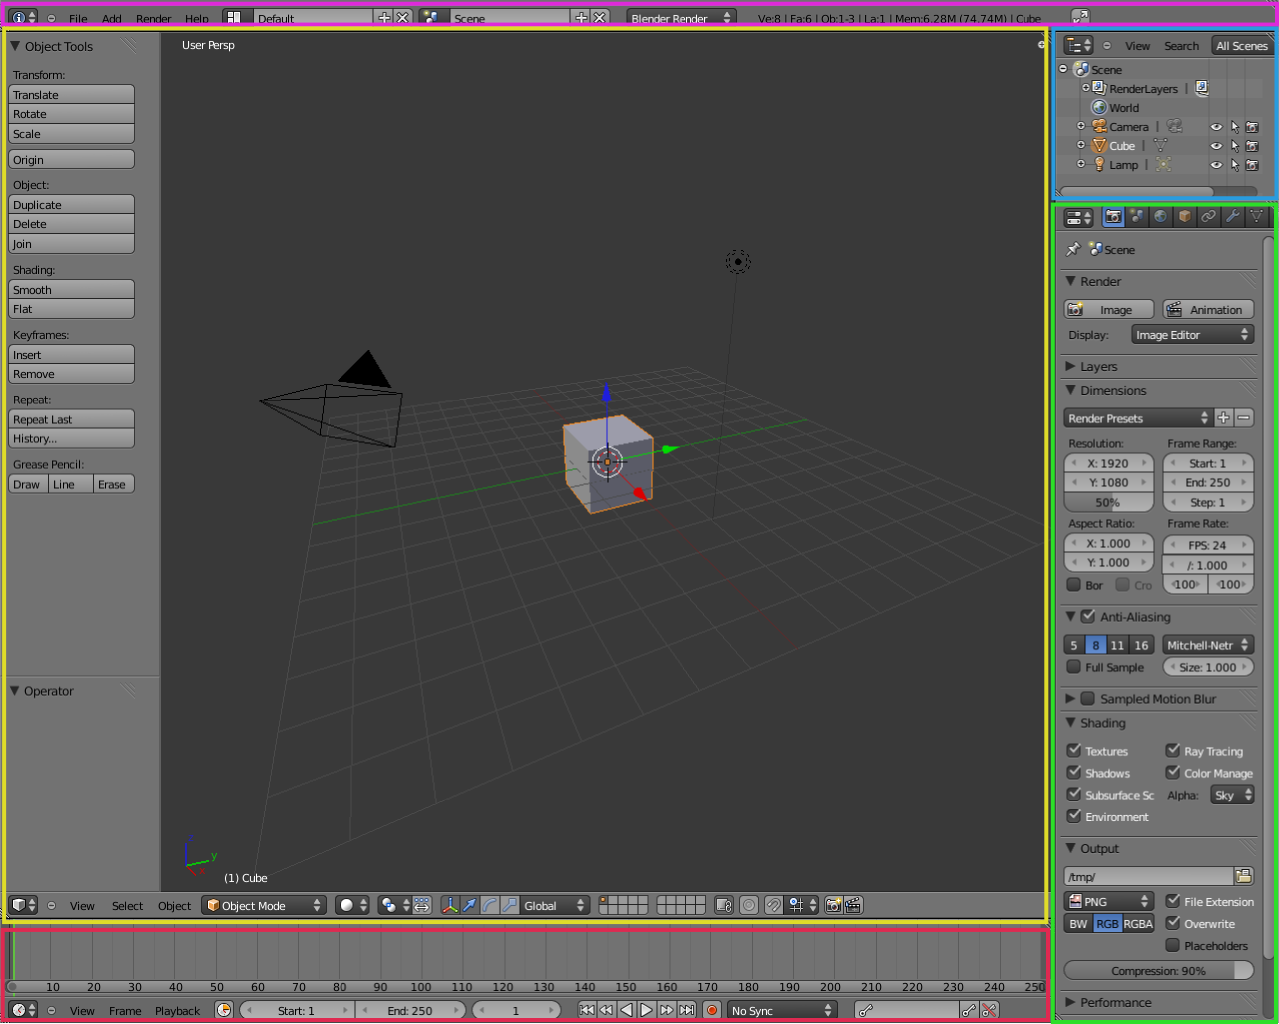Select the World properties globe icon

[x=1160, y=217]
